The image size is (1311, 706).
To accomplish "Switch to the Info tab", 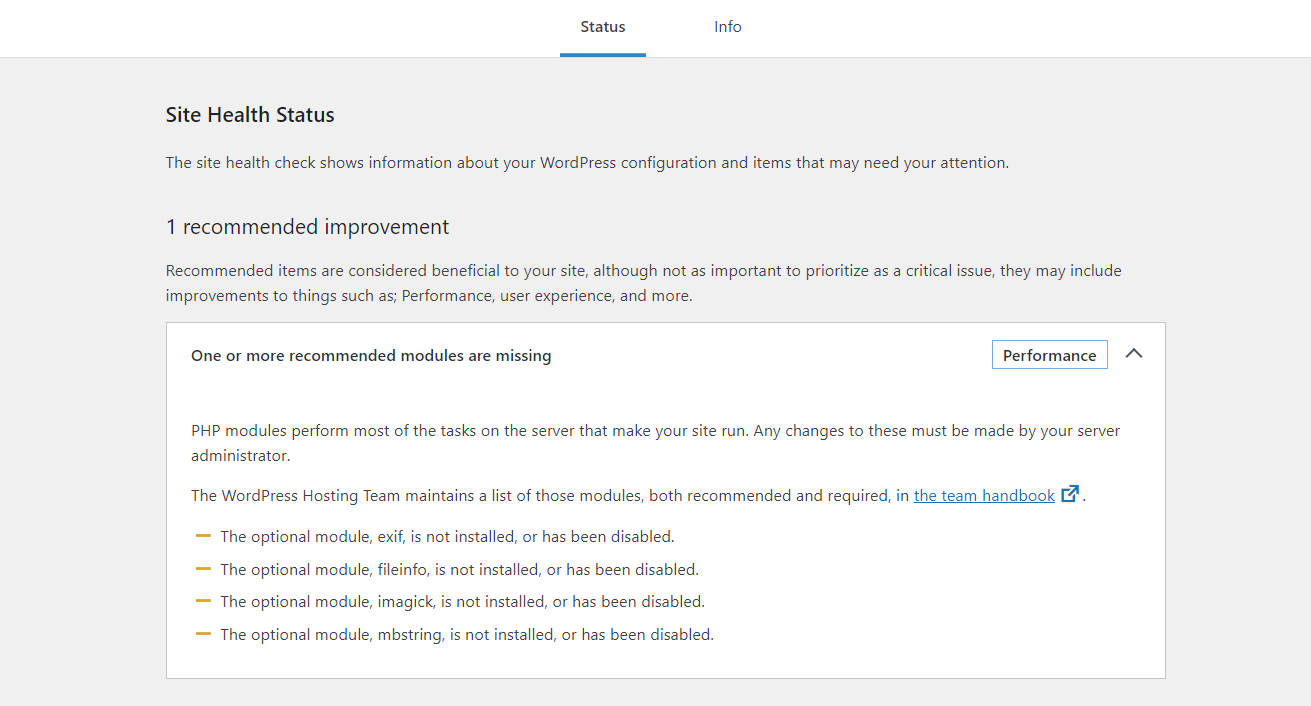I will tap(727, 27).
